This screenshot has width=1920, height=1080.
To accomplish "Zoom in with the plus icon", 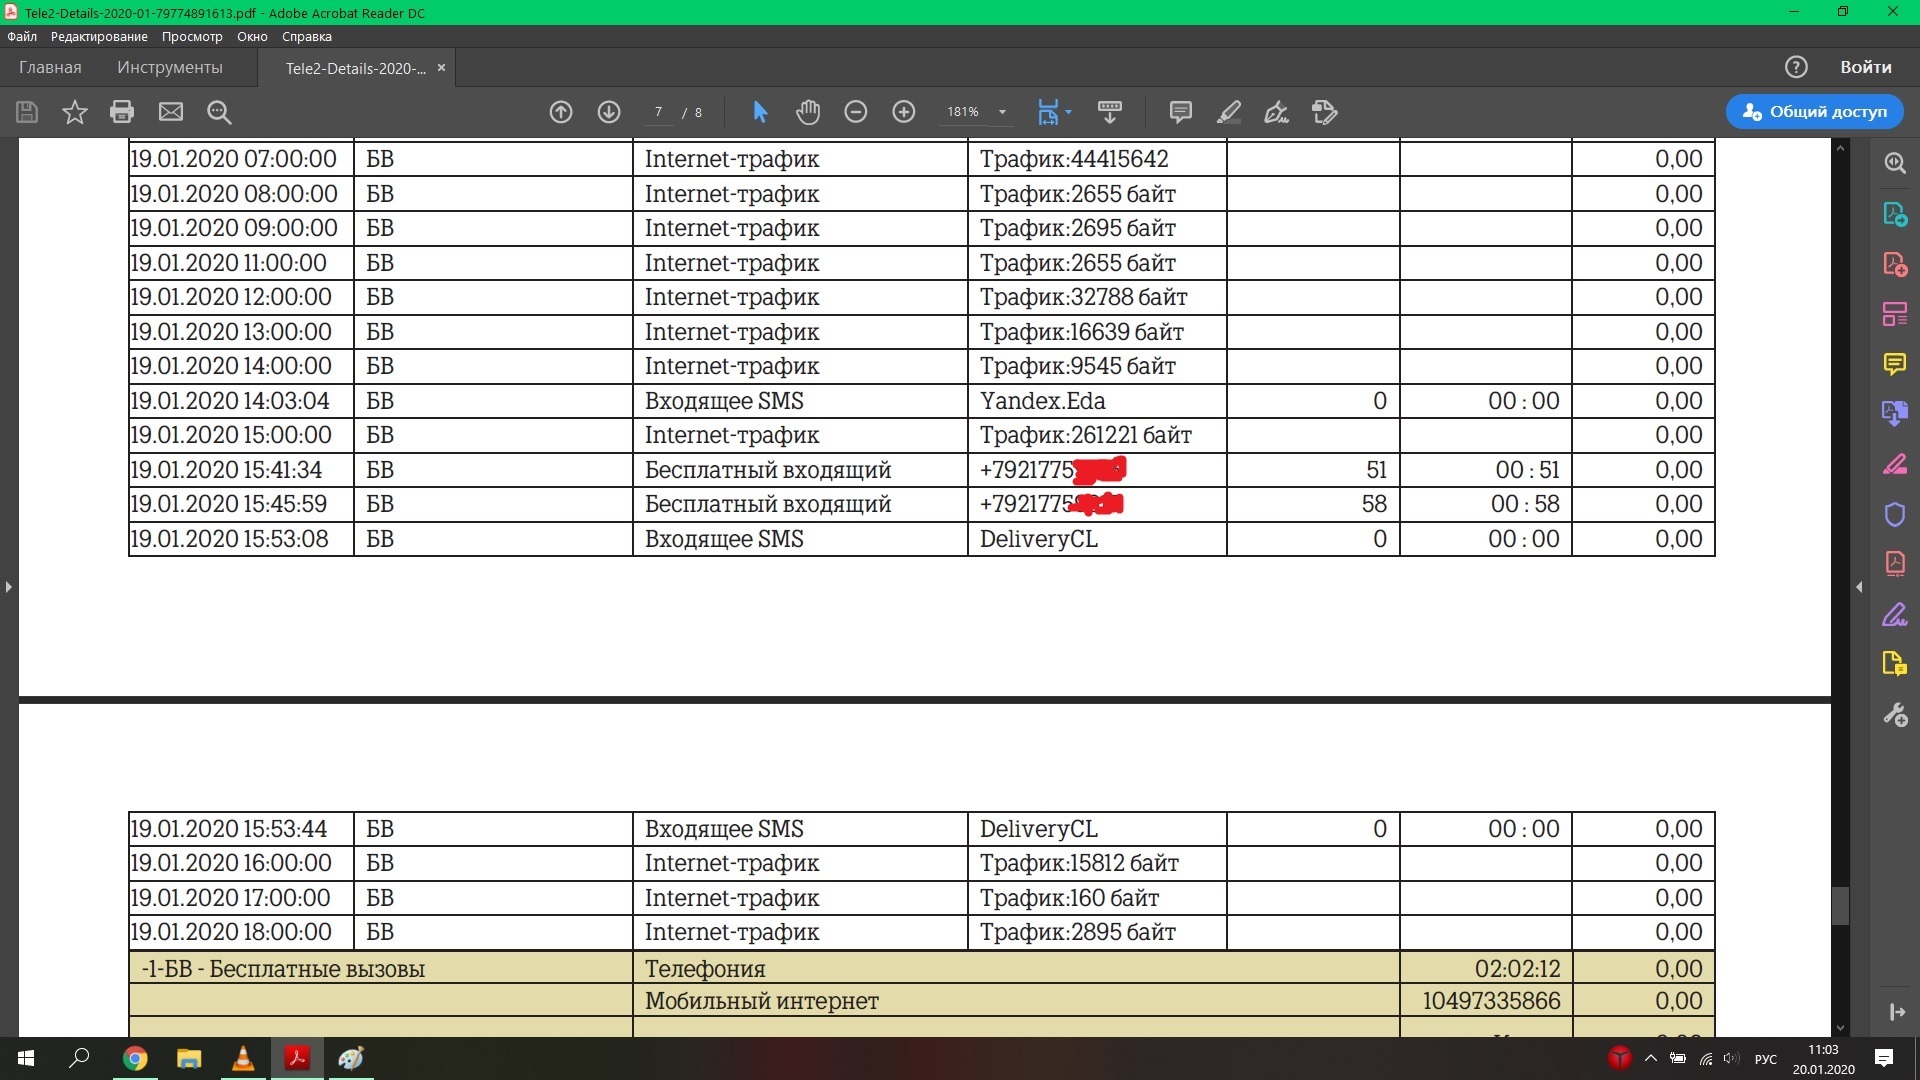I will tap(904, 112).
